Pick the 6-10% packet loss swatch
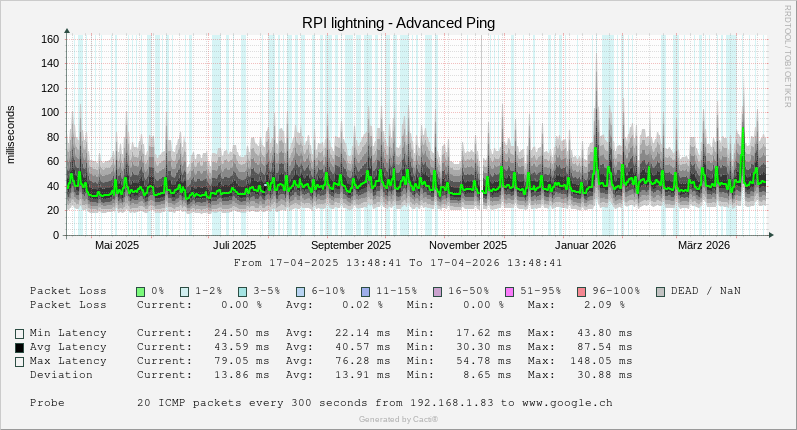The width and height of the screenshot is (797, 430). 301,291
